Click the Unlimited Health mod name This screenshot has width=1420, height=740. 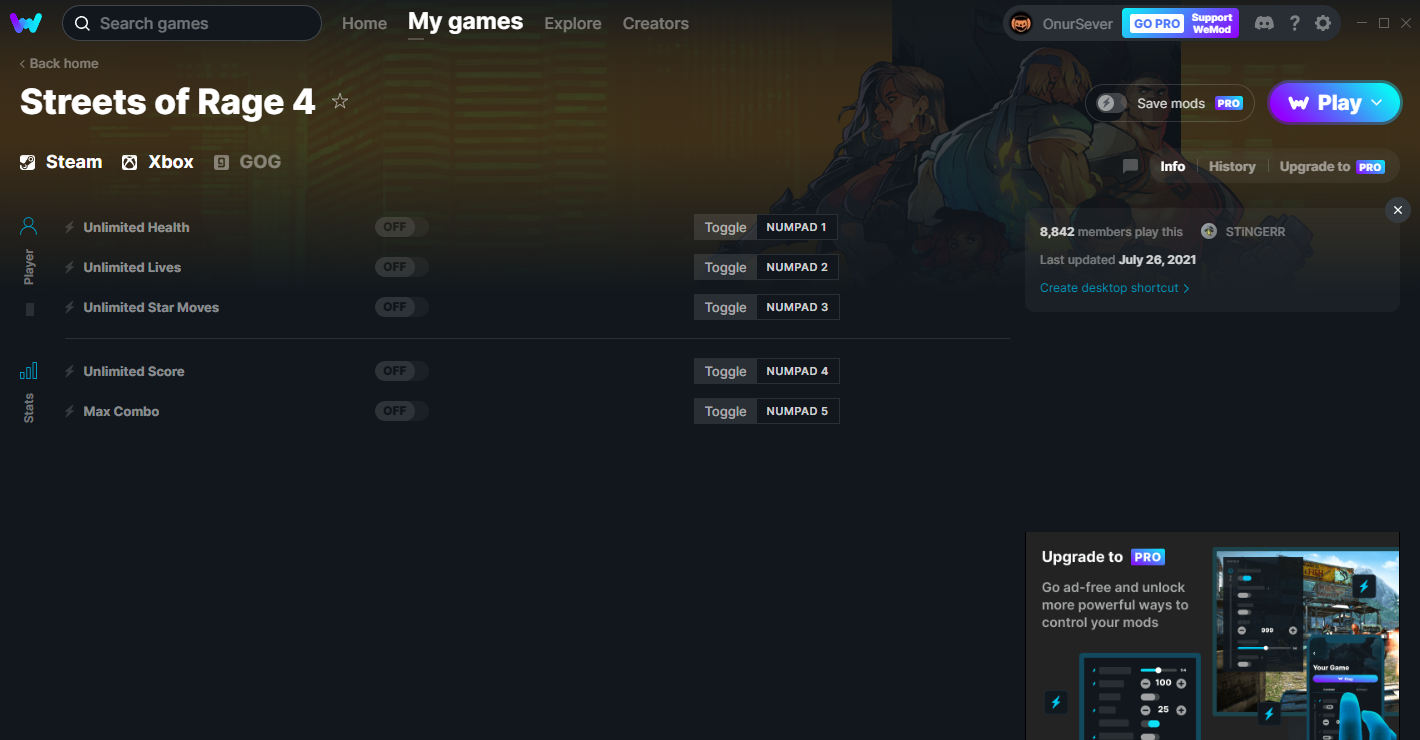point(136,227)
